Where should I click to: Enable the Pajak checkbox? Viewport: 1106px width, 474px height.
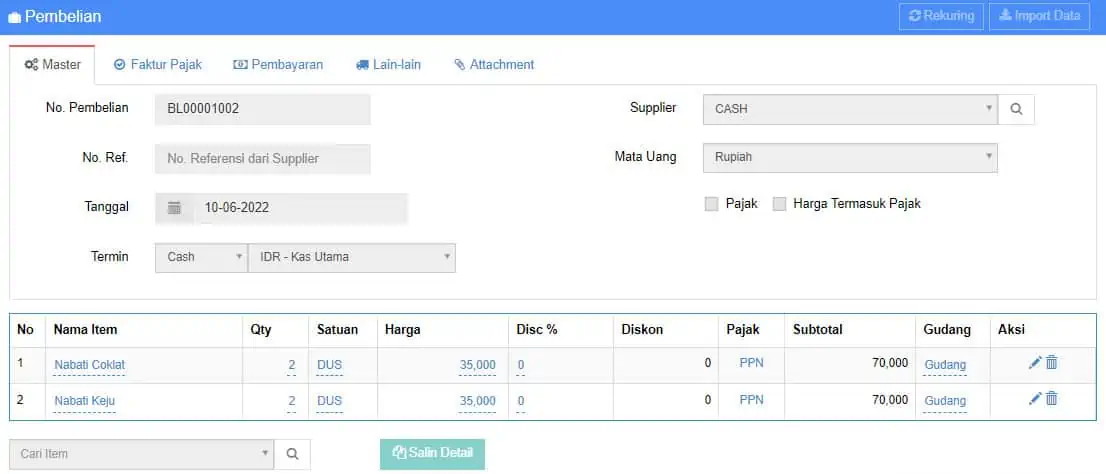(711, 204)
